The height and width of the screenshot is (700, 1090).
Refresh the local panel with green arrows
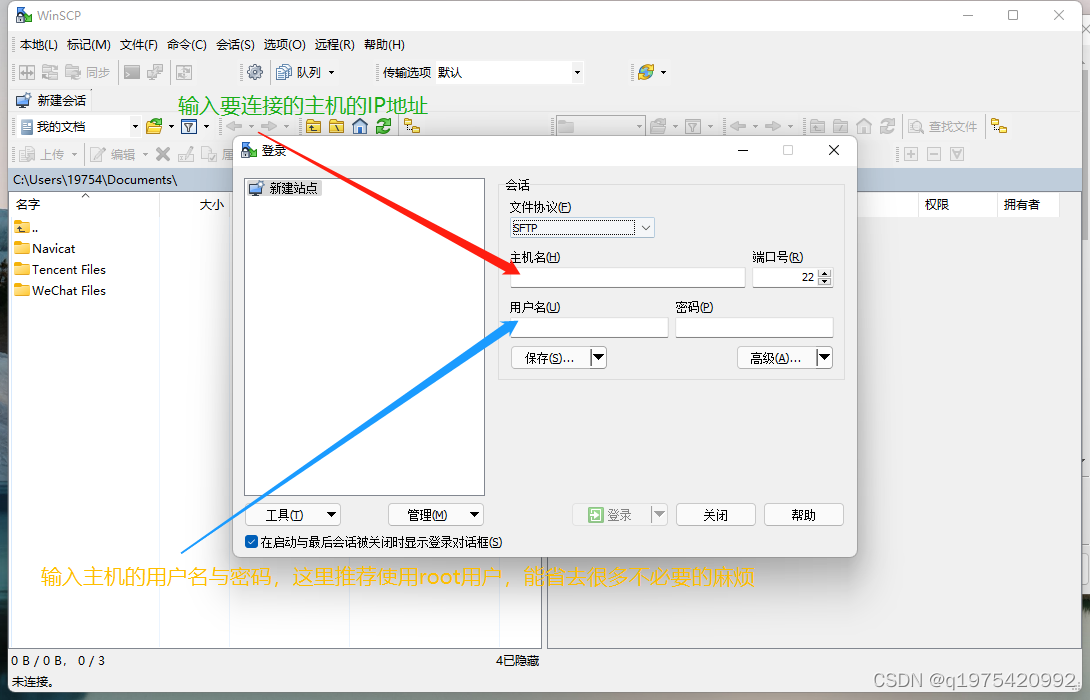[383, 127]
